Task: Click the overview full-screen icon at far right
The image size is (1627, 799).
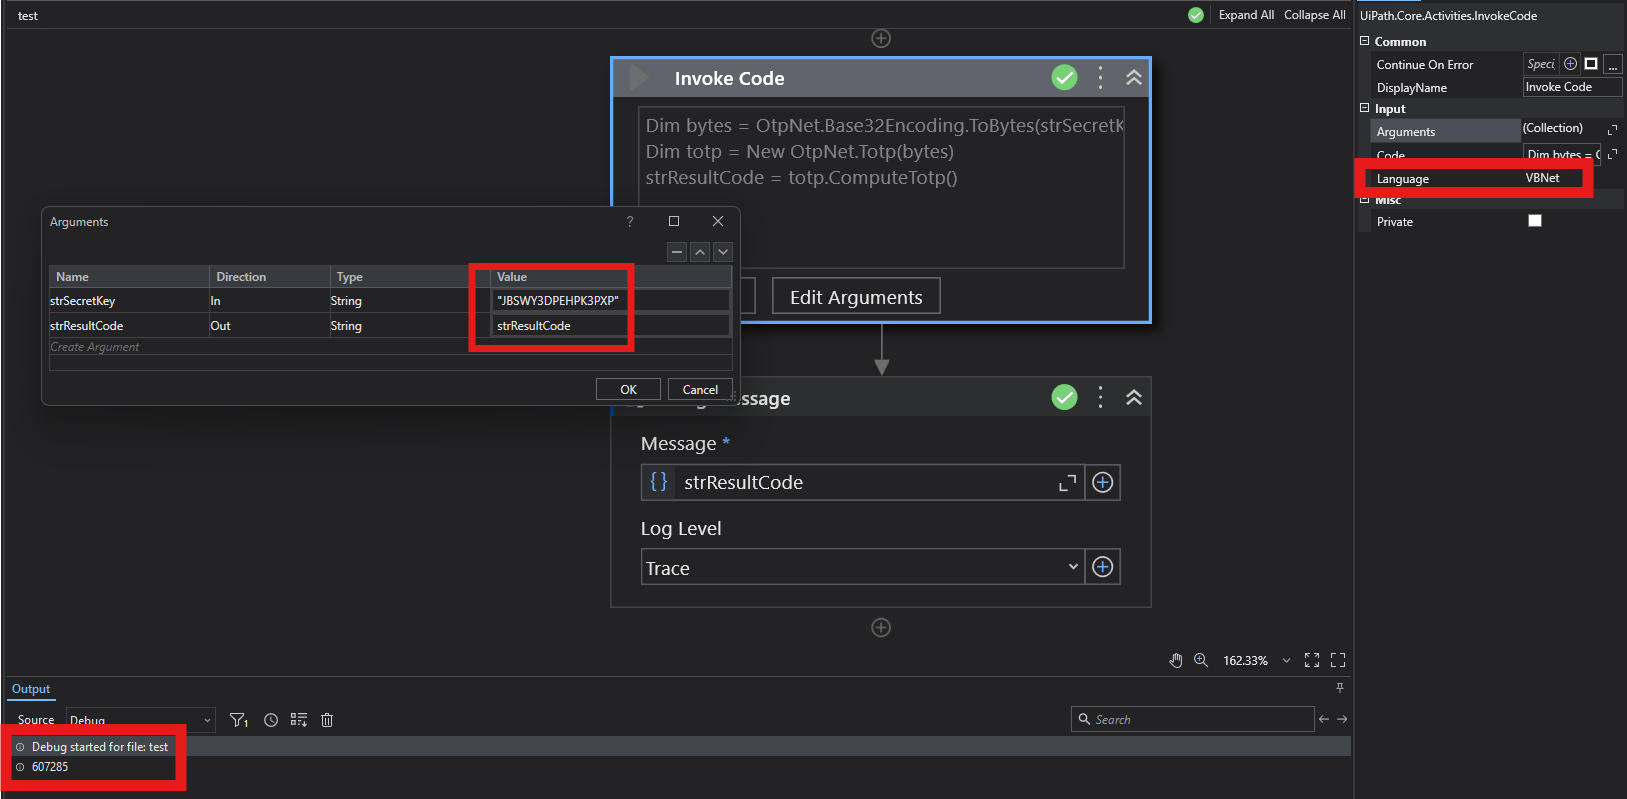Action: (1338, 660)
